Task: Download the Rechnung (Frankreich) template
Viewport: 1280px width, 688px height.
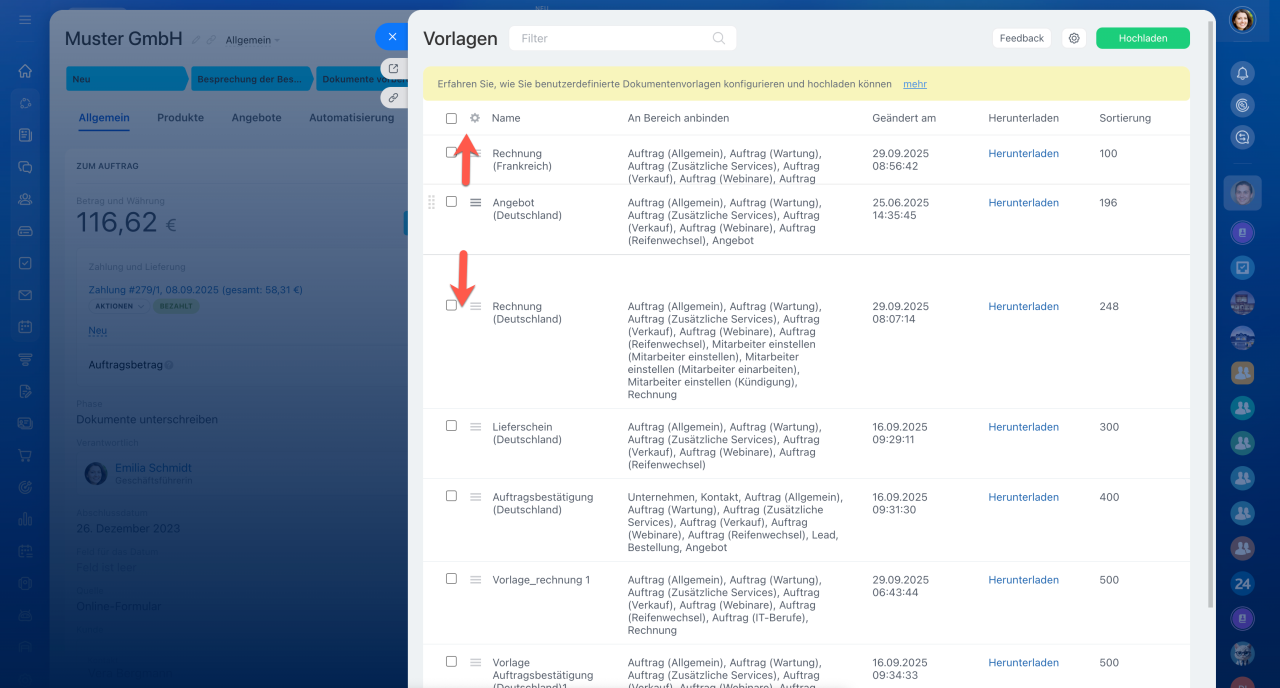Action: [1023, 153]
